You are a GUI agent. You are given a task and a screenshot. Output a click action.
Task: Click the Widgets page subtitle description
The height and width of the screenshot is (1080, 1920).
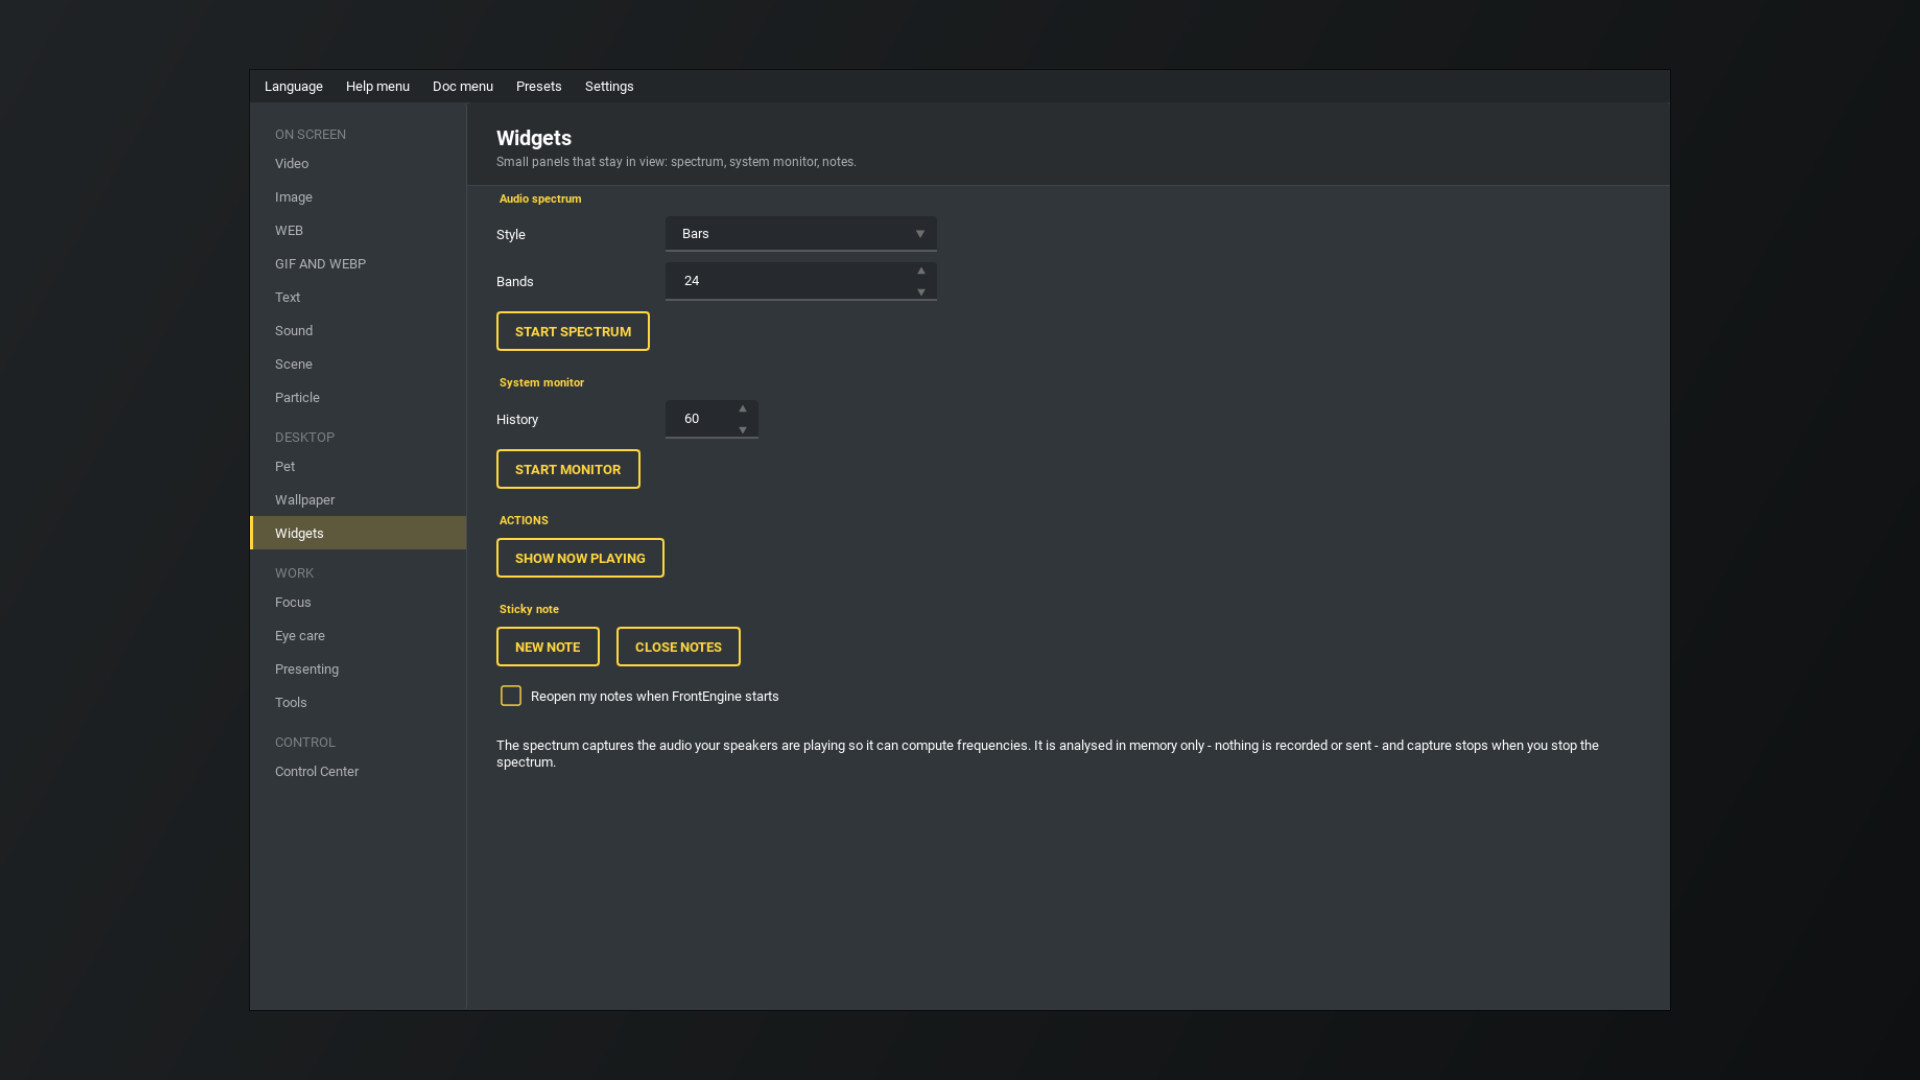(676, 162)
